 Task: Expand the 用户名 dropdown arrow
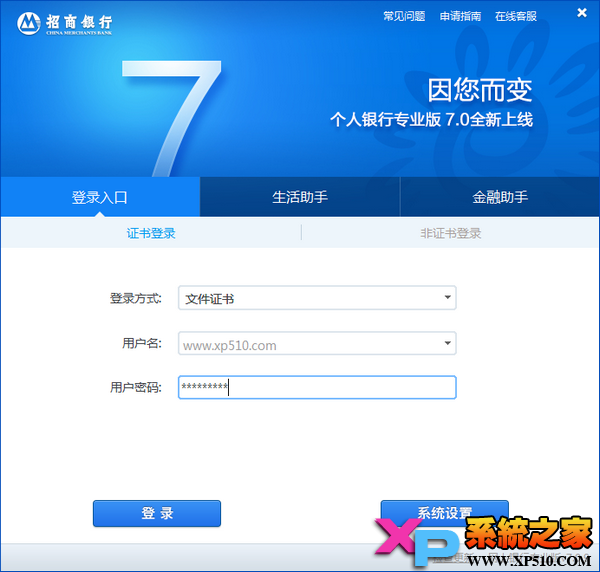click(x=447, y=343)
